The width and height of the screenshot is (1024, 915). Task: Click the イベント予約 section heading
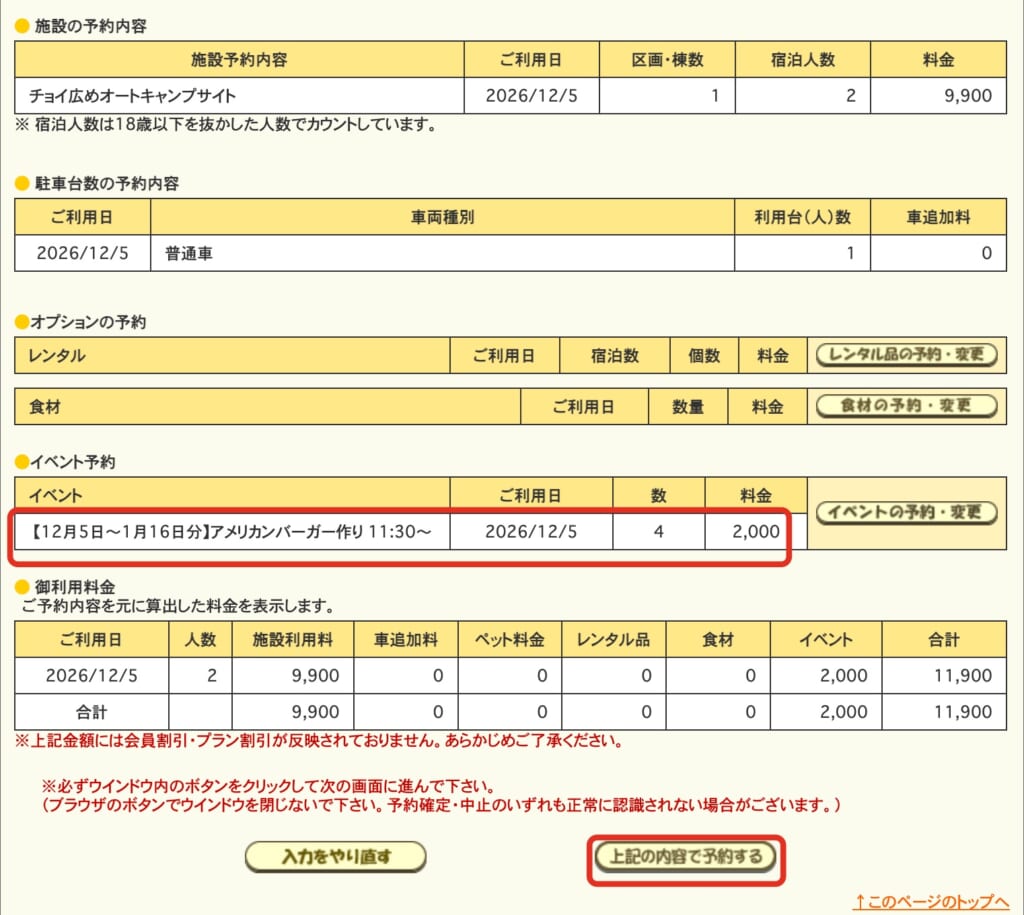coord(72,462)
